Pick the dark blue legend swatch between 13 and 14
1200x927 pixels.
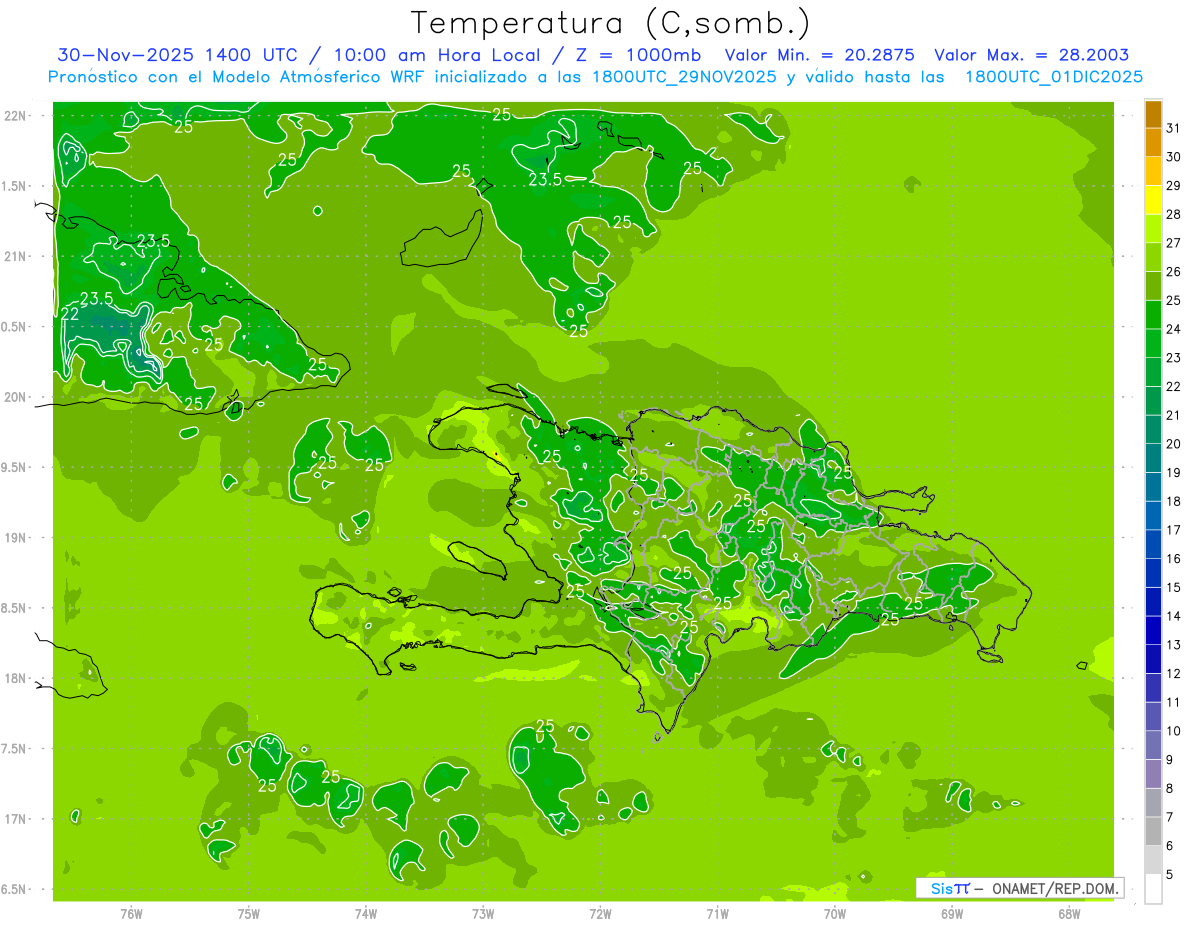point(1153,631)
